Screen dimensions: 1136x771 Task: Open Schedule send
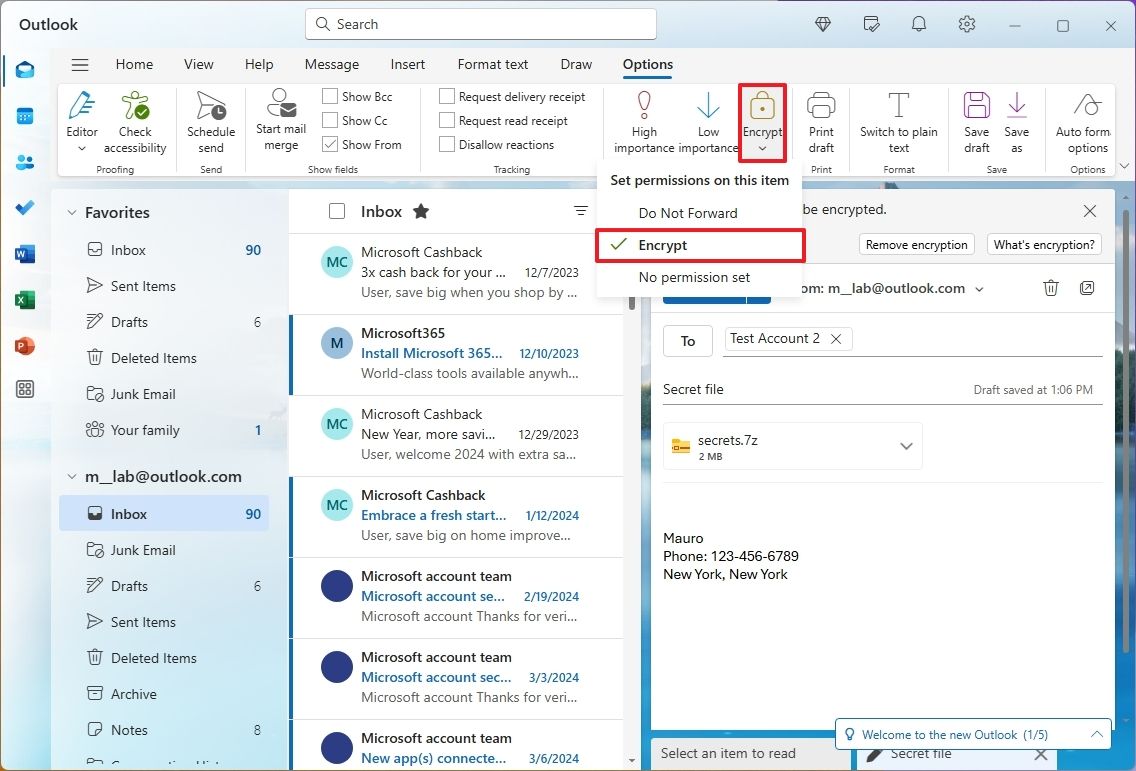210,120
